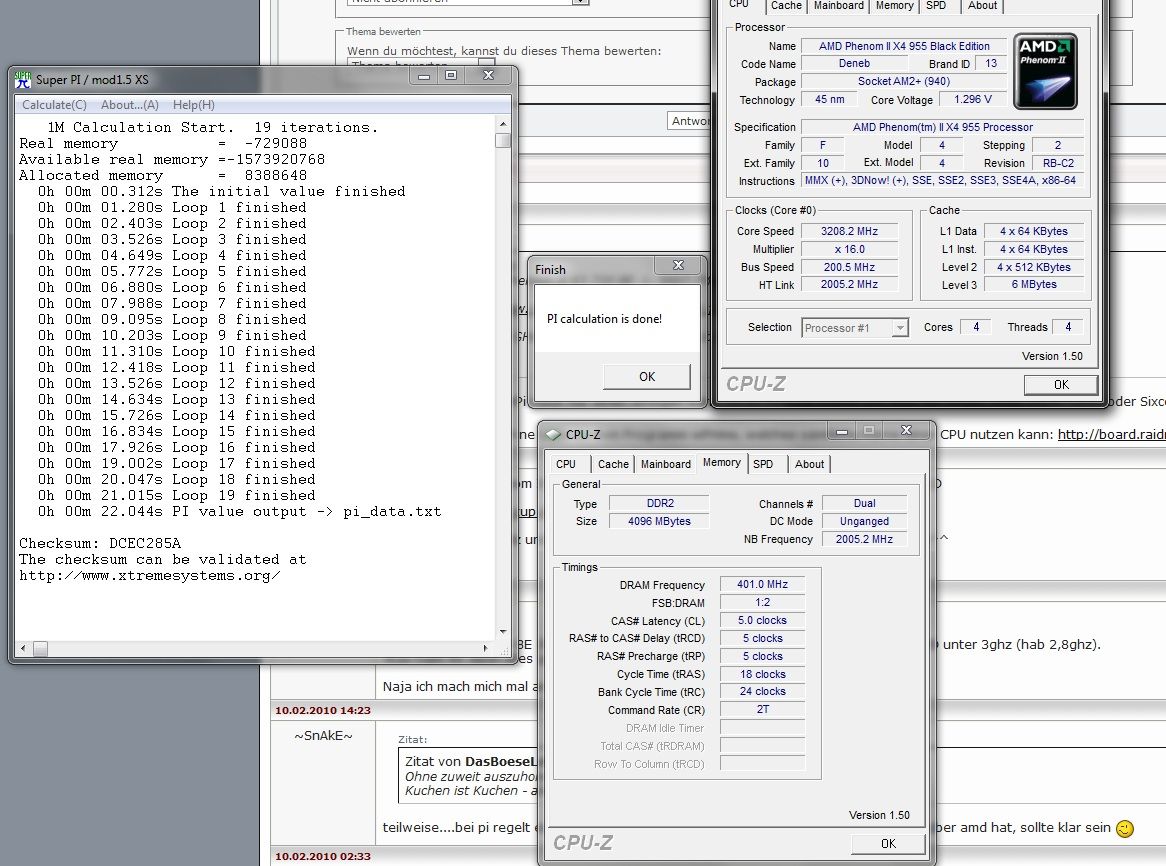The height and width of the screenshot is (866, 1166).
Task: Click the PI value output pi_data.txt line
Action: tap(239, 511)
